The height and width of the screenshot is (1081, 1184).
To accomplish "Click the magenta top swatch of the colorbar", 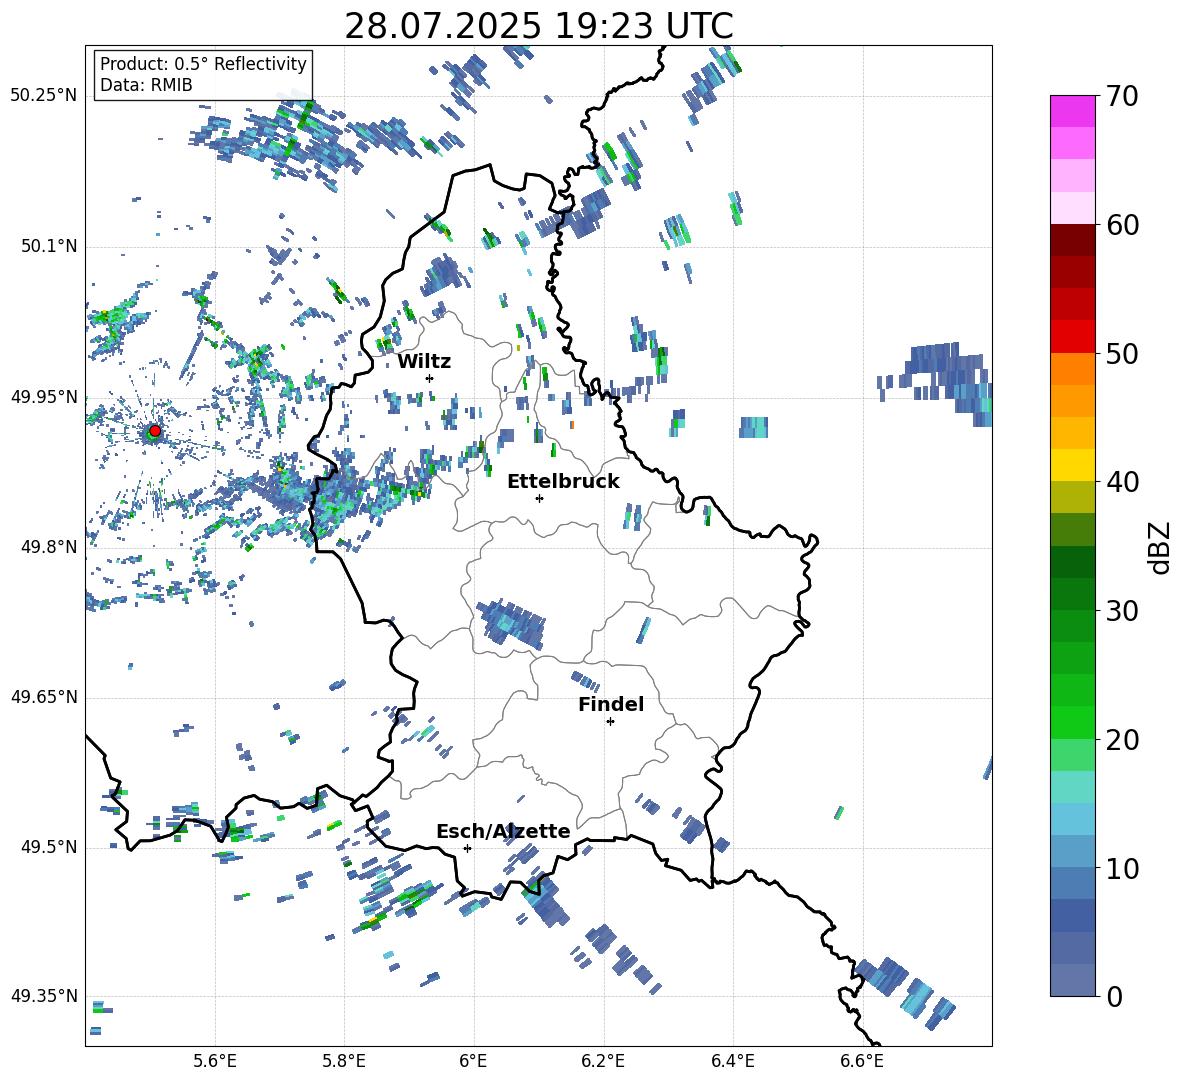I will tap(1072, 111).
